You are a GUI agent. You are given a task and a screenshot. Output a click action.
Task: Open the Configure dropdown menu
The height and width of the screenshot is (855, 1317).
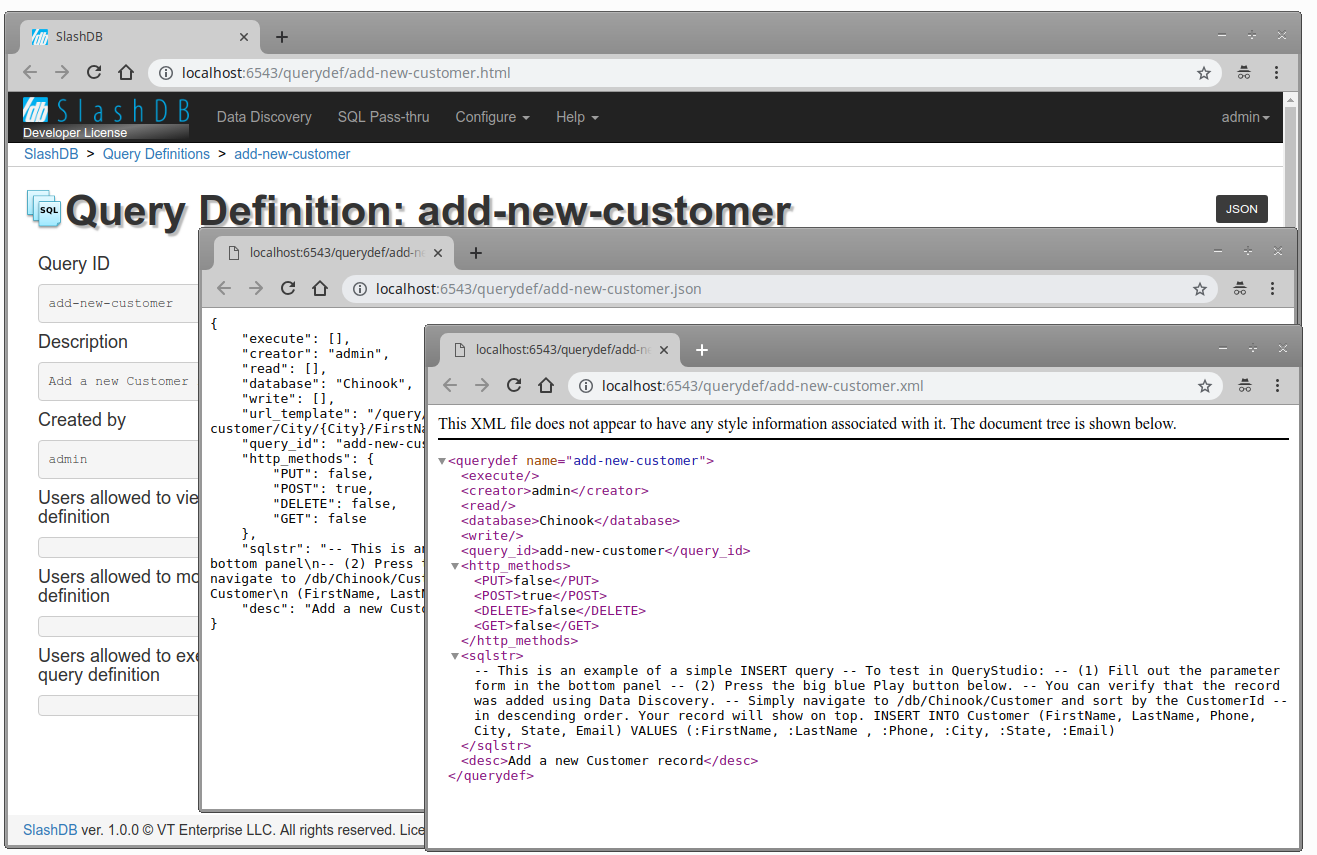(x=492, y=117)
